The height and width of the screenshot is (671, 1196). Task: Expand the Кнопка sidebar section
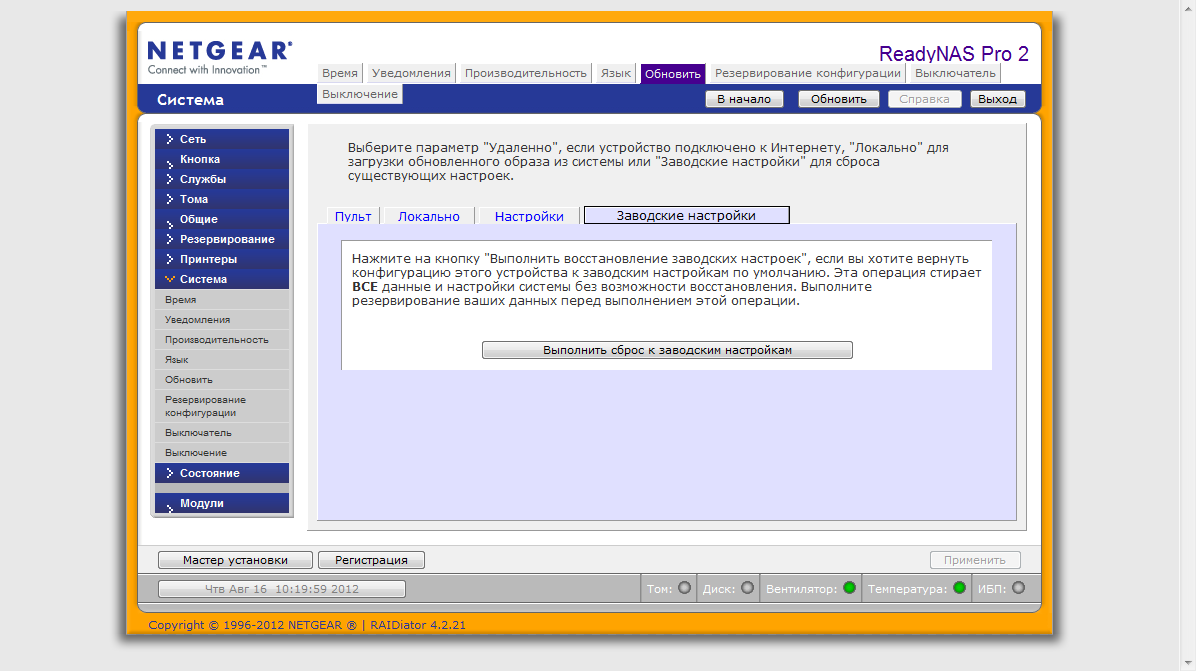pos(222,159)
